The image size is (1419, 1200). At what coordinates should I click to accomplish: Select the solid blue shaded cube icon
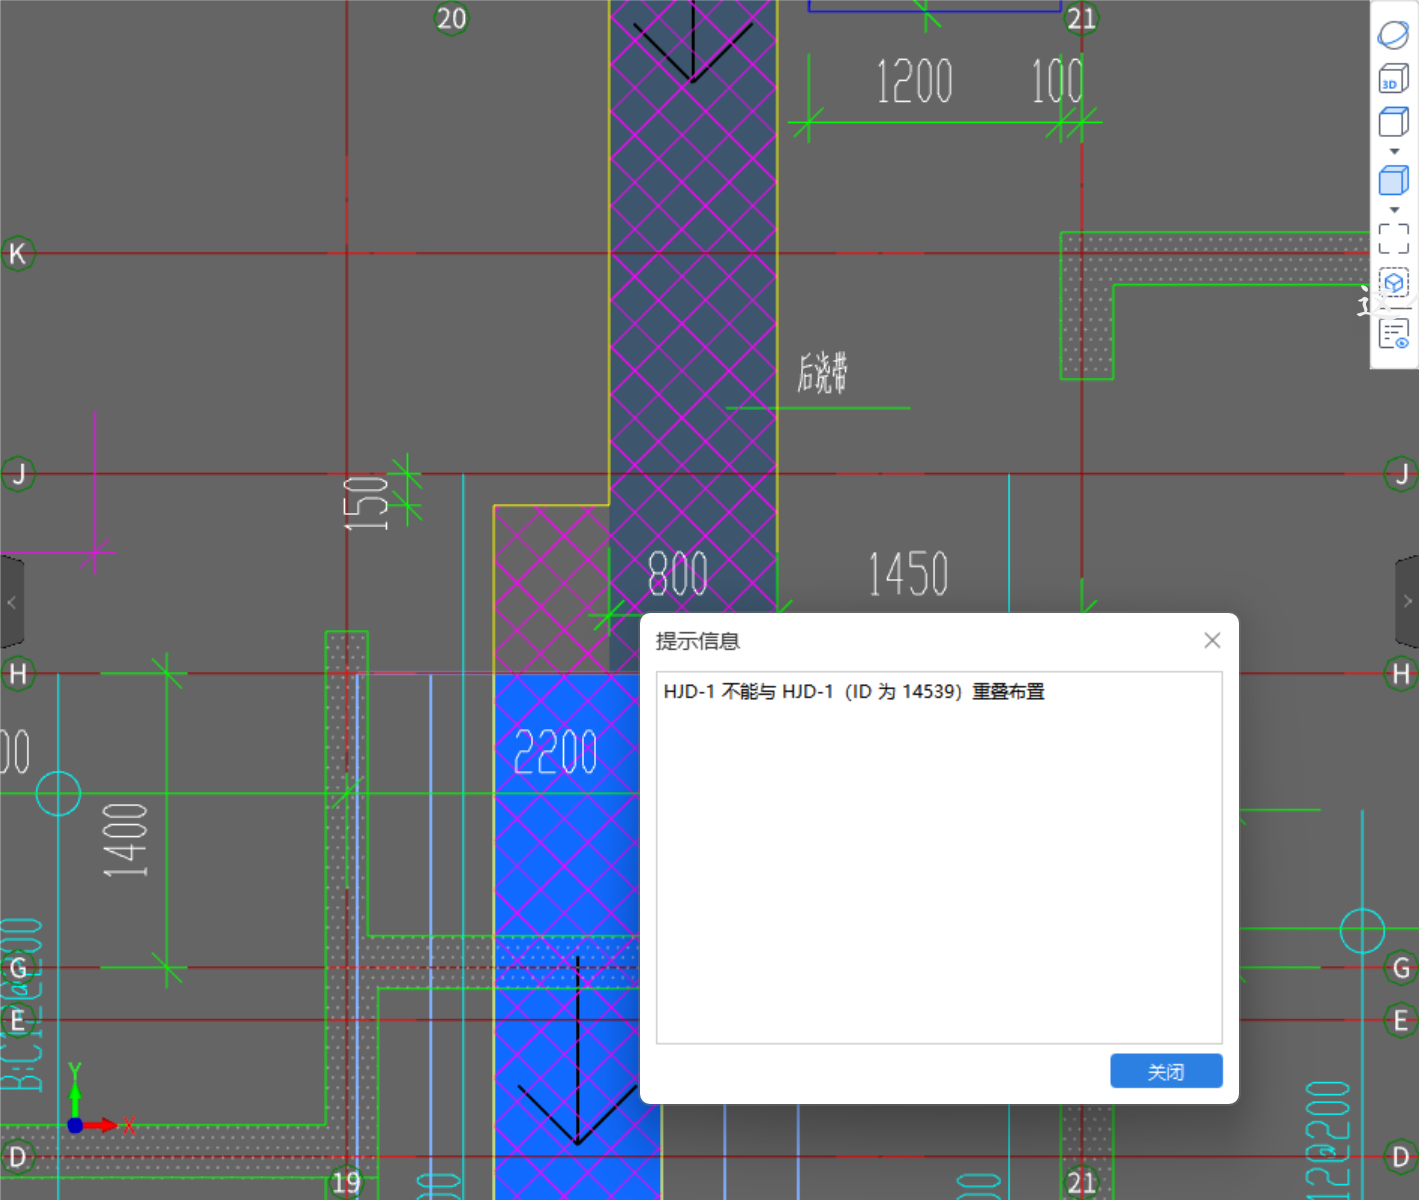[x=1393, y=180]
